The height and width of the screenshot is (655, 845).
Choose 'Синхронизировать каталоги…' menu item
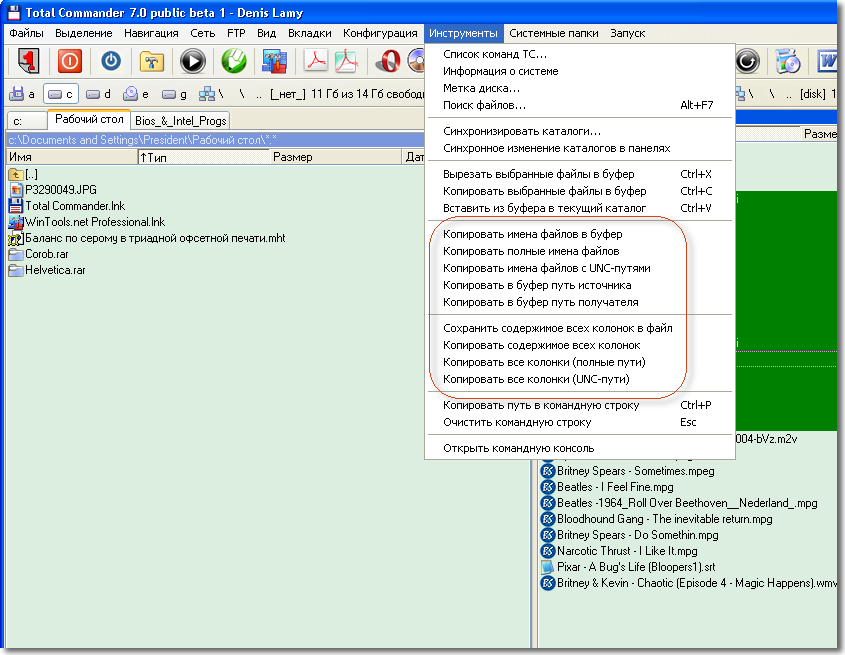point(580,131)
